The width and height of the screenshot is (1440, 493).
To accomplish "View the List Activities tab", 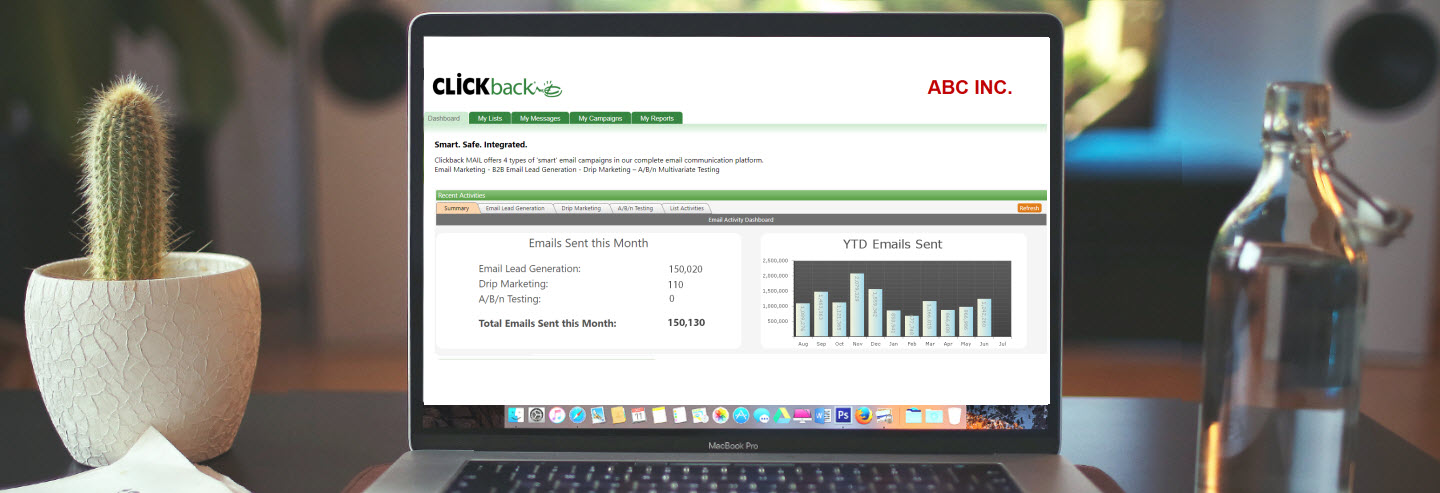I will pyautogui.click(x=687, y=208).
